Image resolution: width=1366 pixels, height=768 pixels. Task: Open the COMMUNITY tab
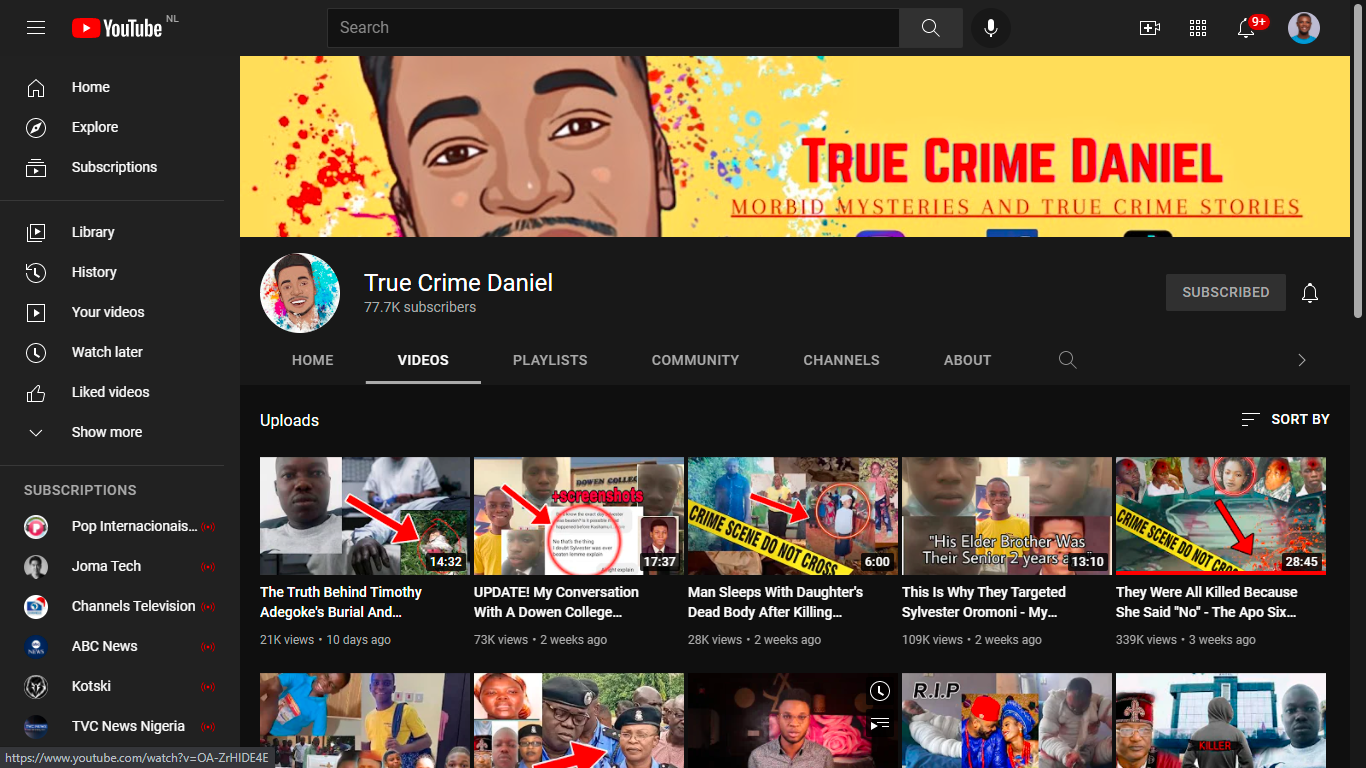[695, 360]
